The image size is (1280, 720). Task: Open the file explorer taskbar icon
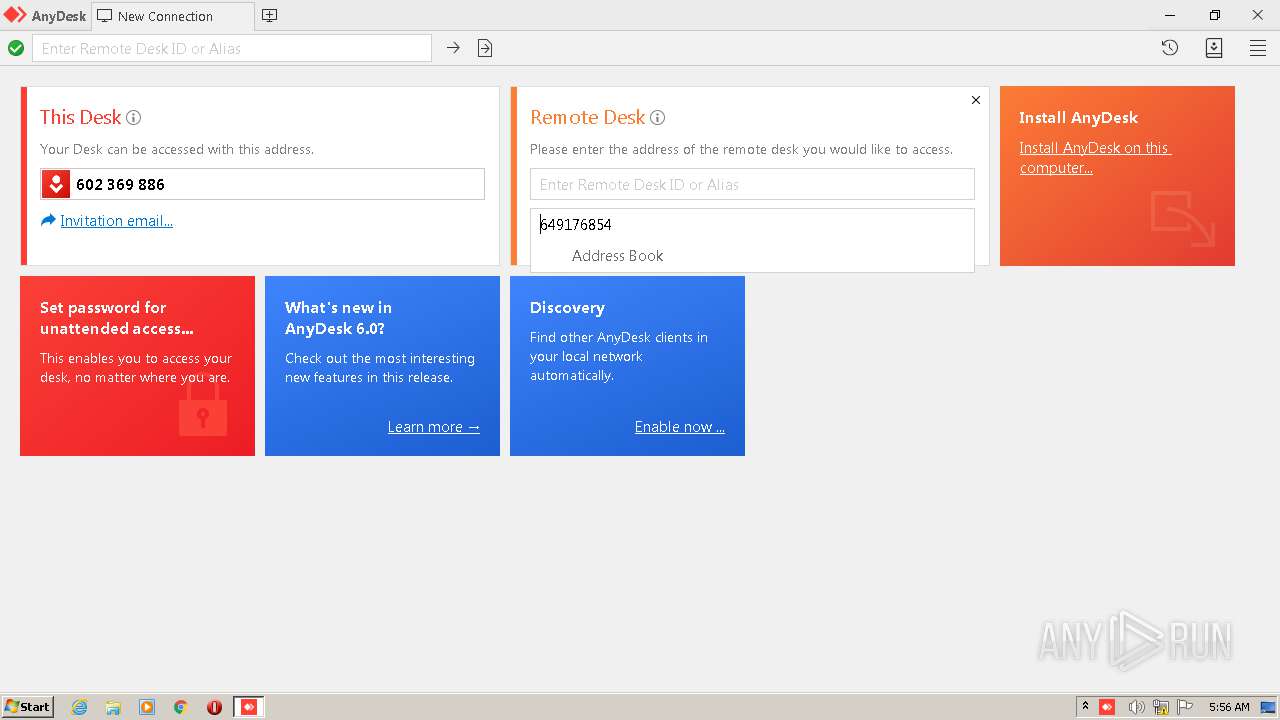click(x=113, y=707)
